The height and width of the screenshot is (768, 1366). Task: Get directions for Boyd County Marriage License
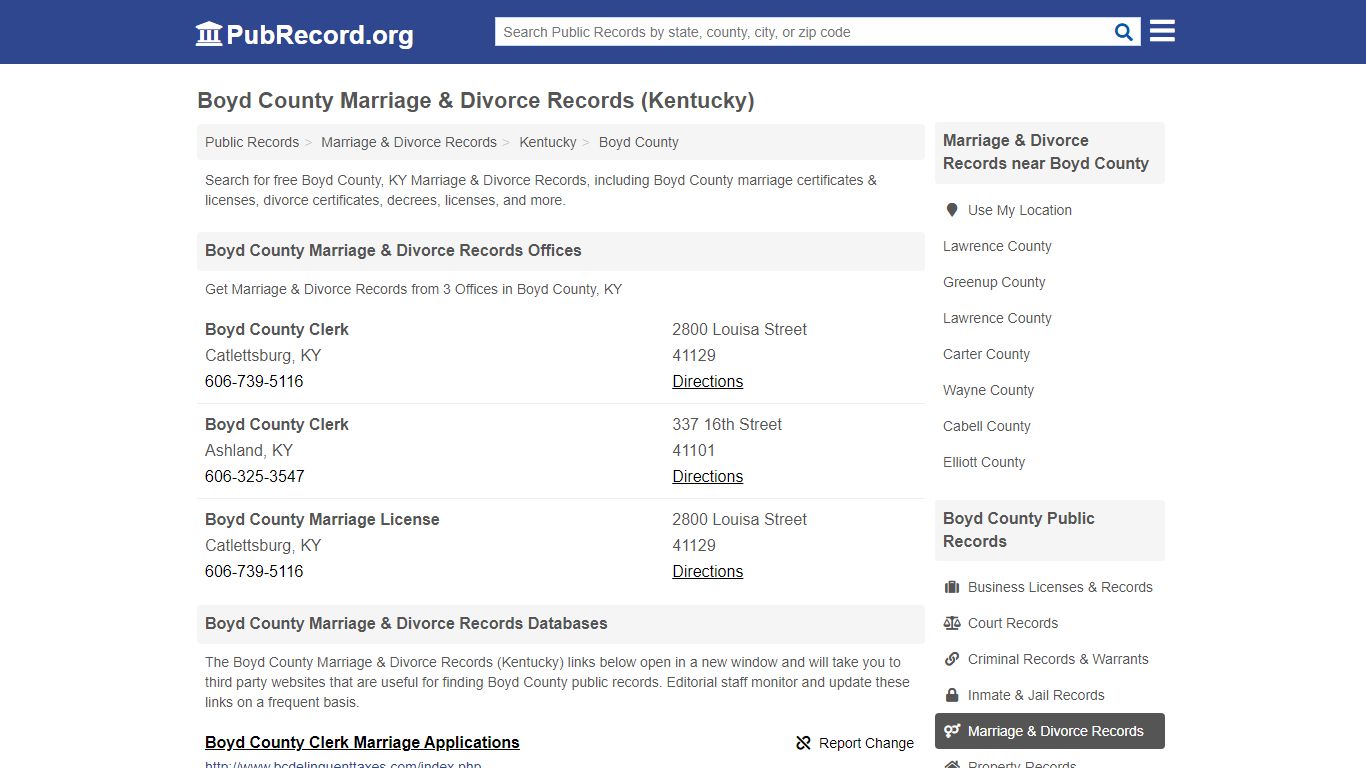708,571
